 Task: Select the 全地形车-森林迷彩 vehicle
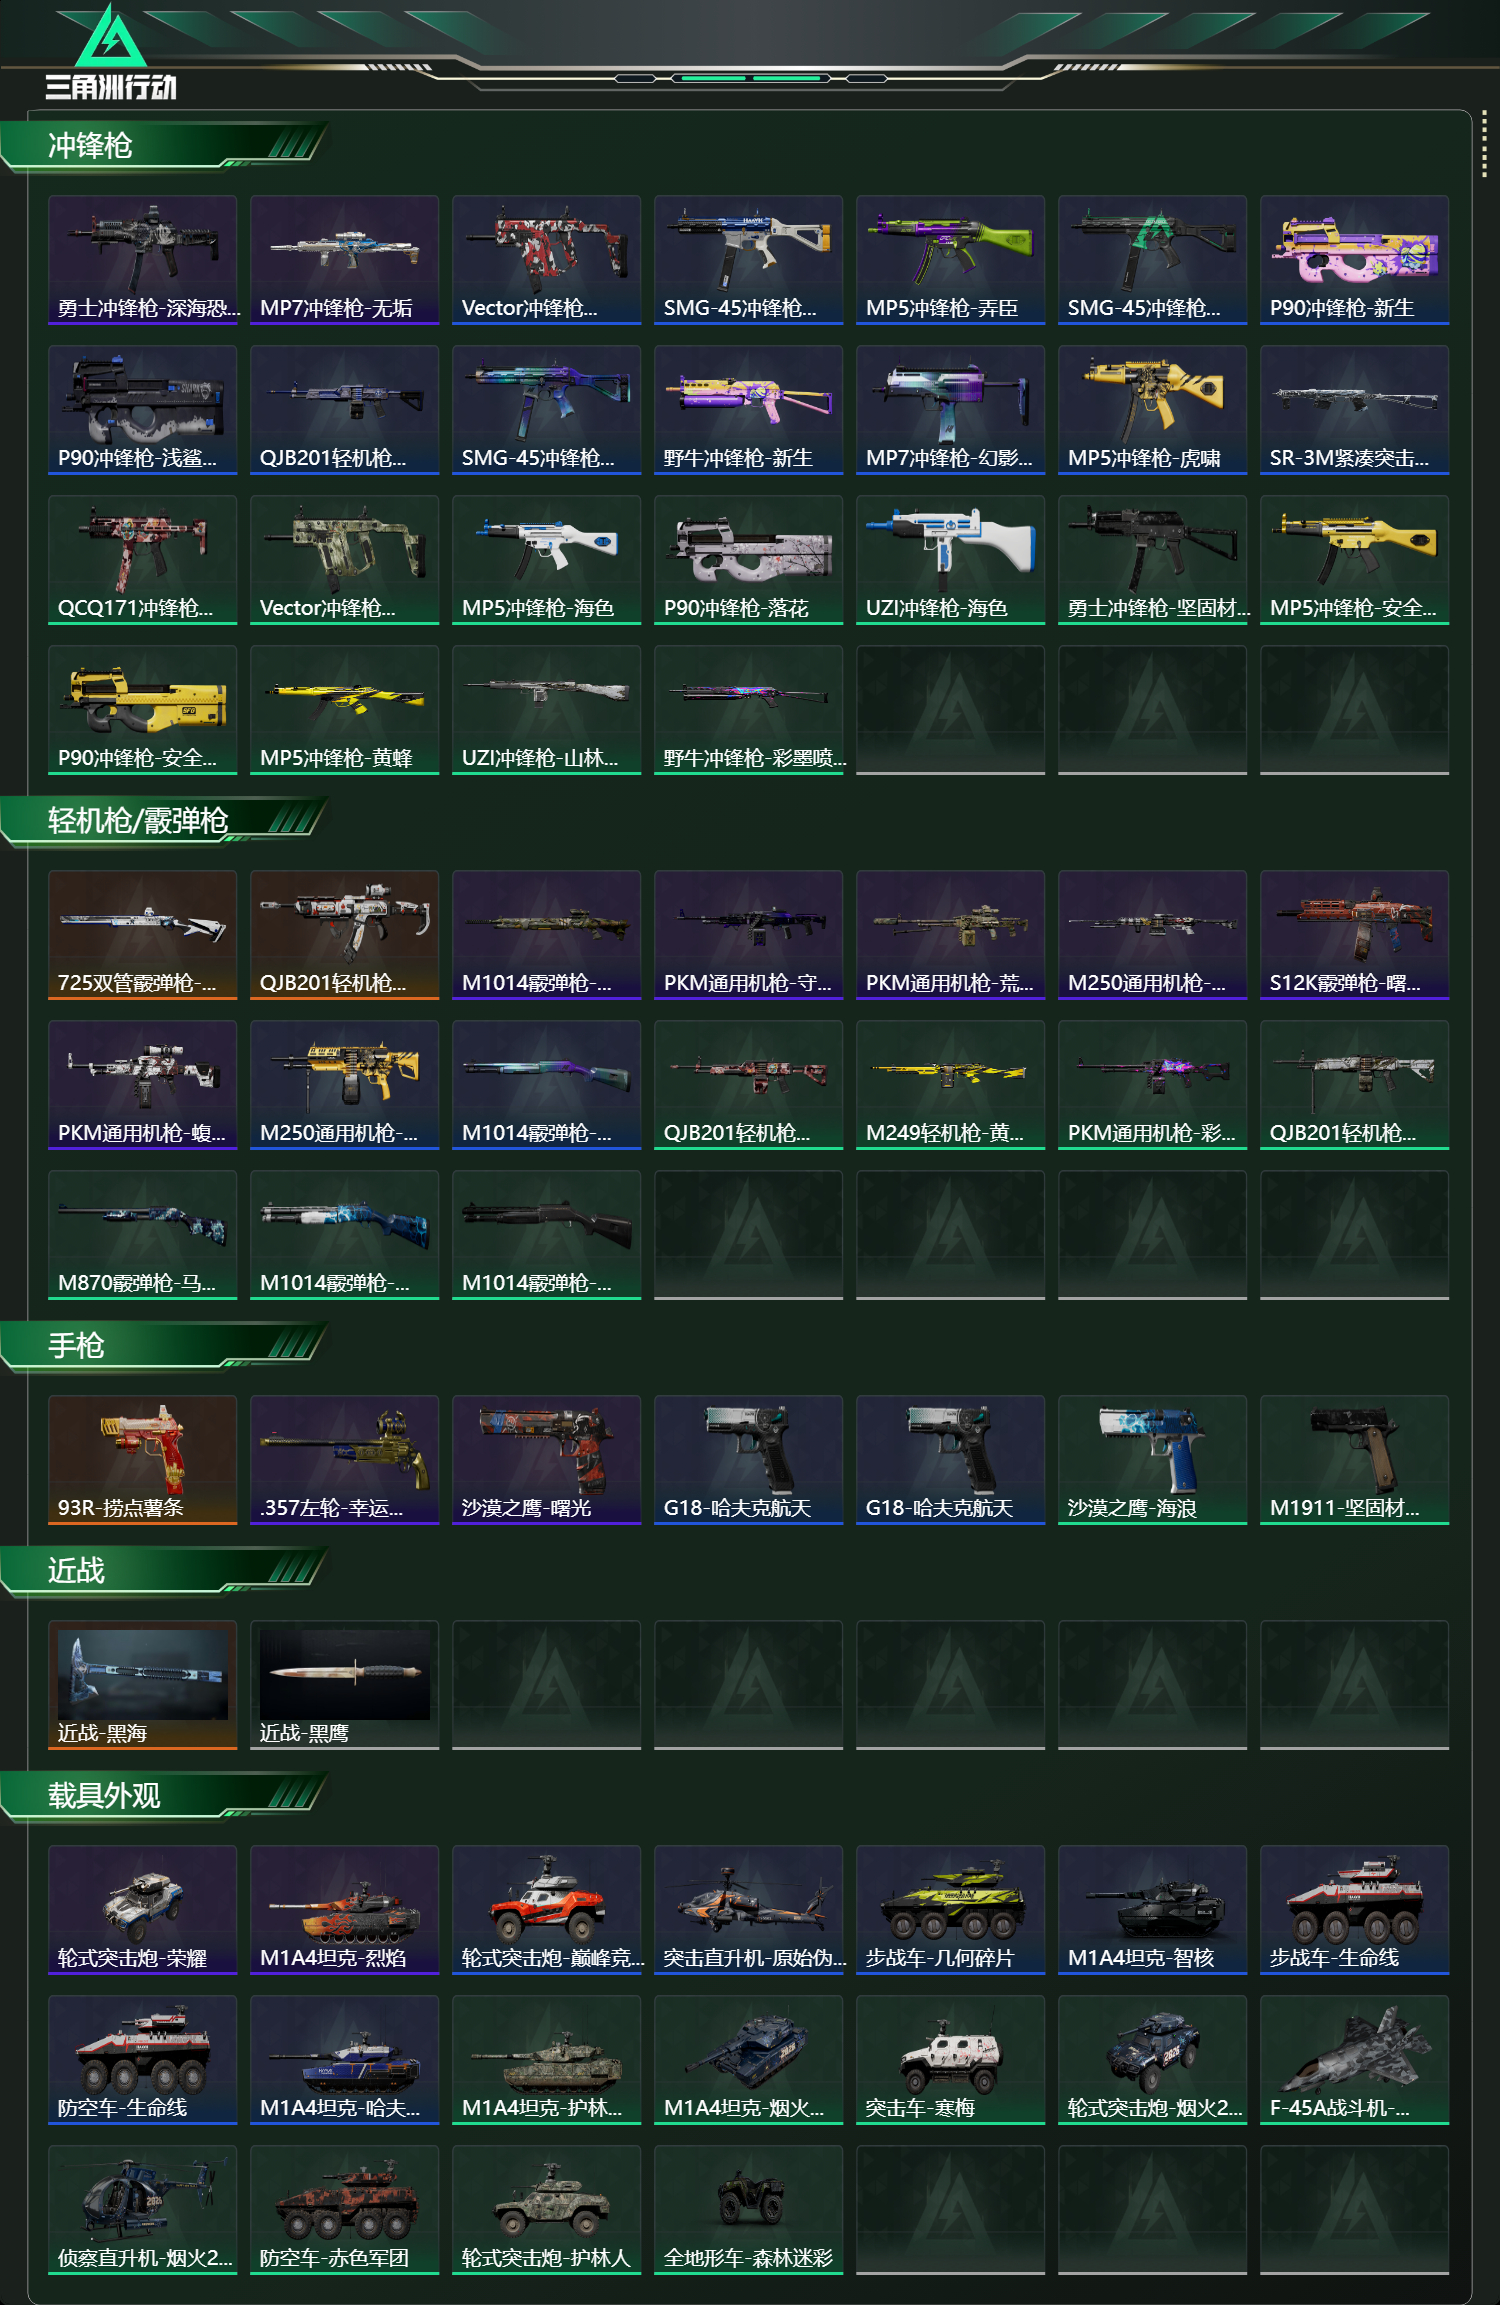748,2210
